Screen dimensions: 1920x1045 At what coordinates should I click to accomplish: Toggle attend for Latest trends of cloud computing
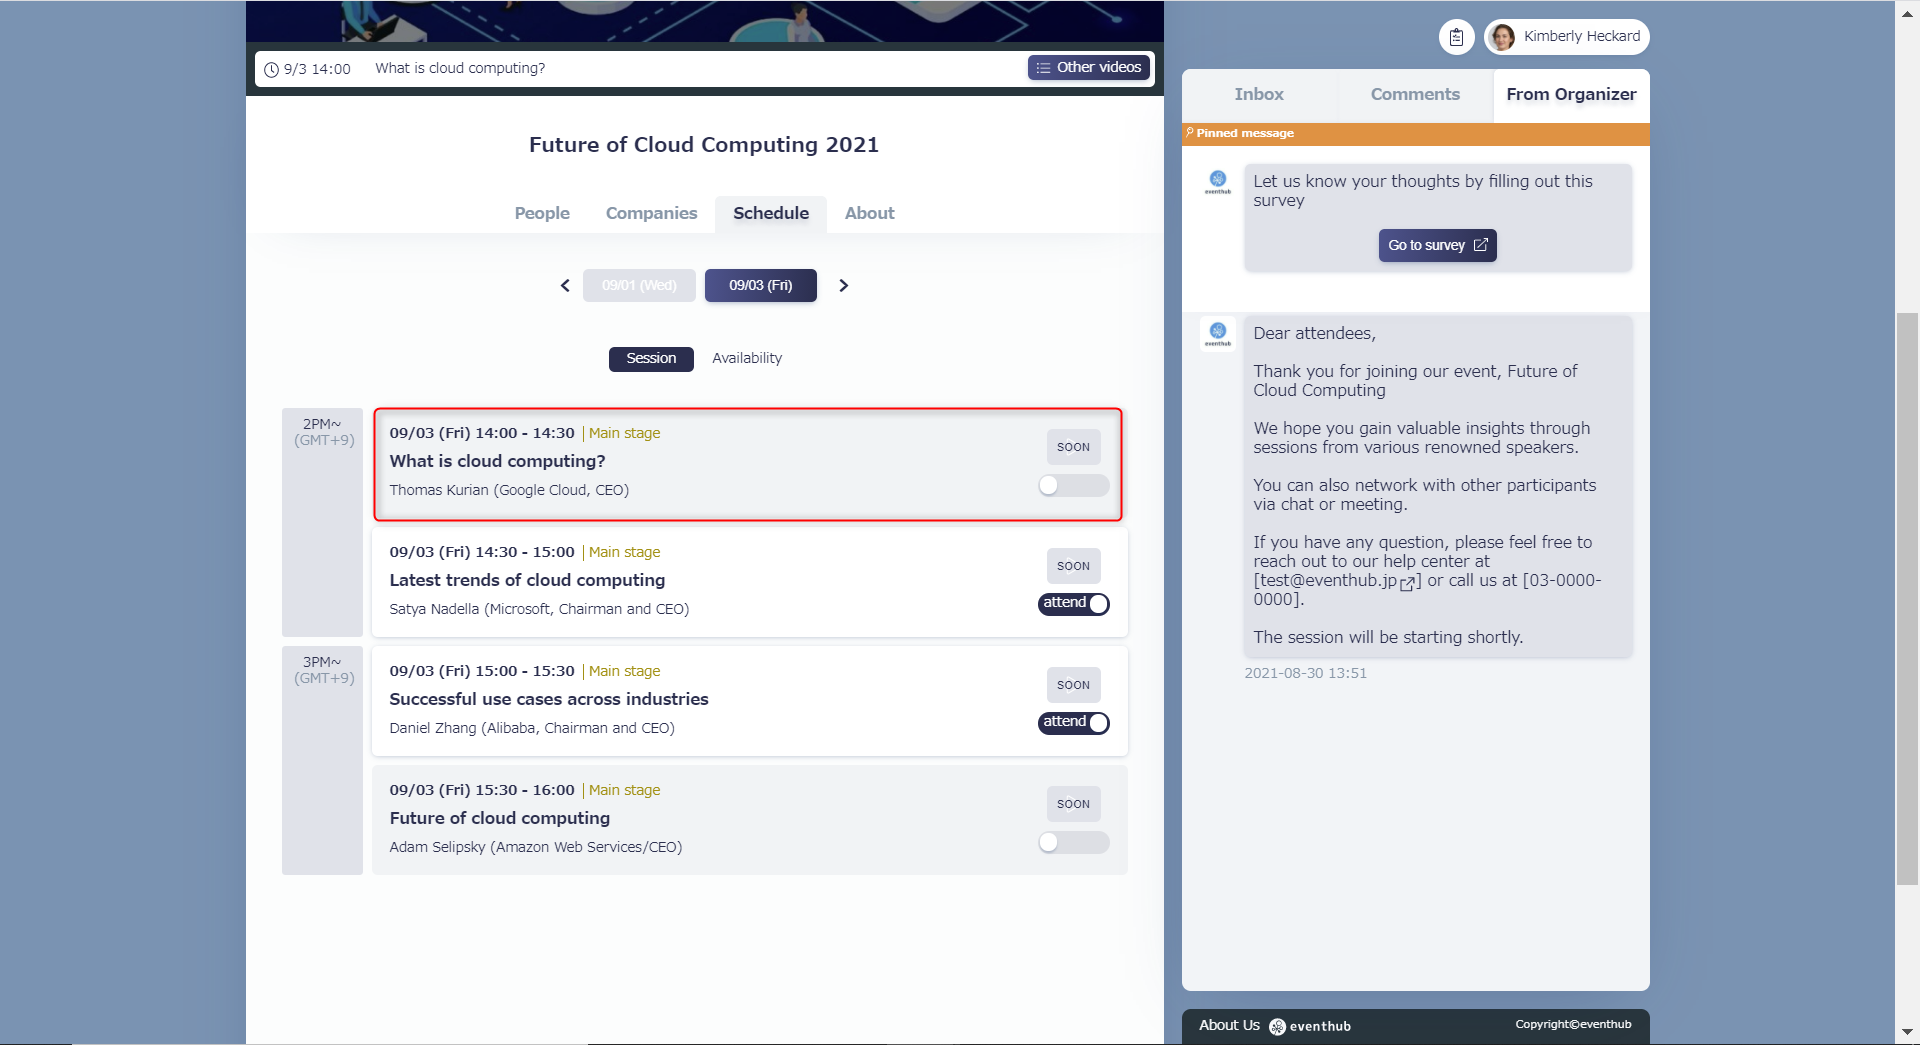tap(1073, 604)
